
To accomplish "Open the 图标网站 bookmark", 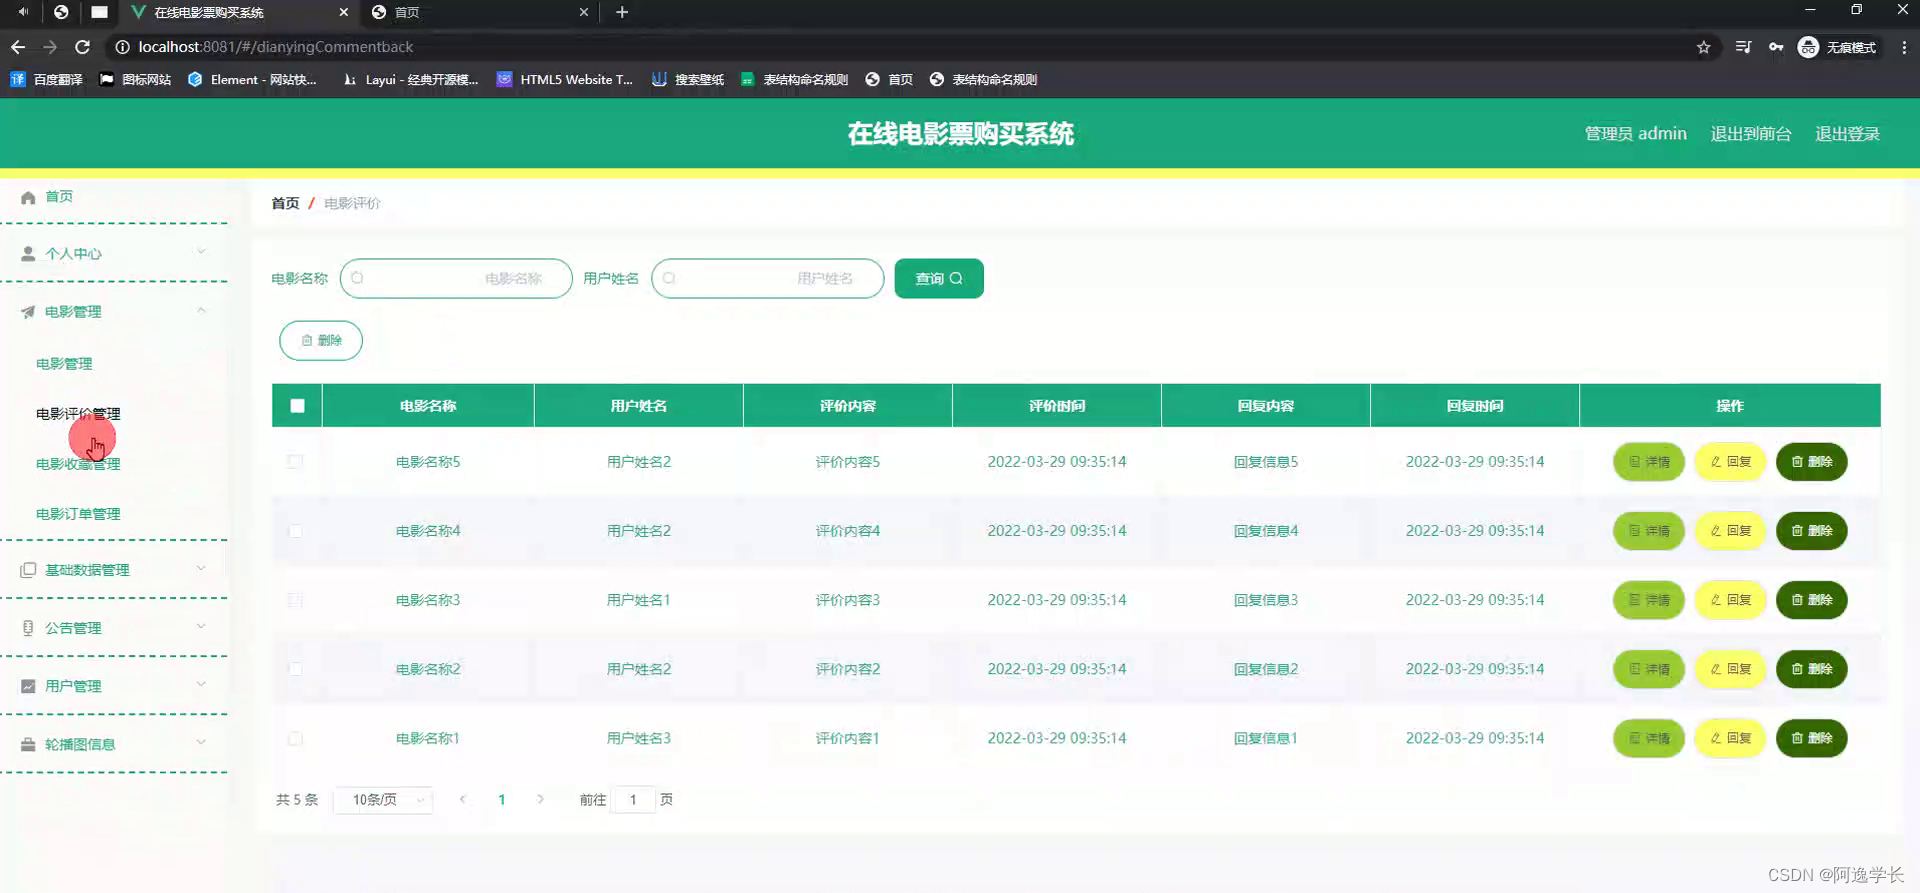I will click(x=135, y=80).
